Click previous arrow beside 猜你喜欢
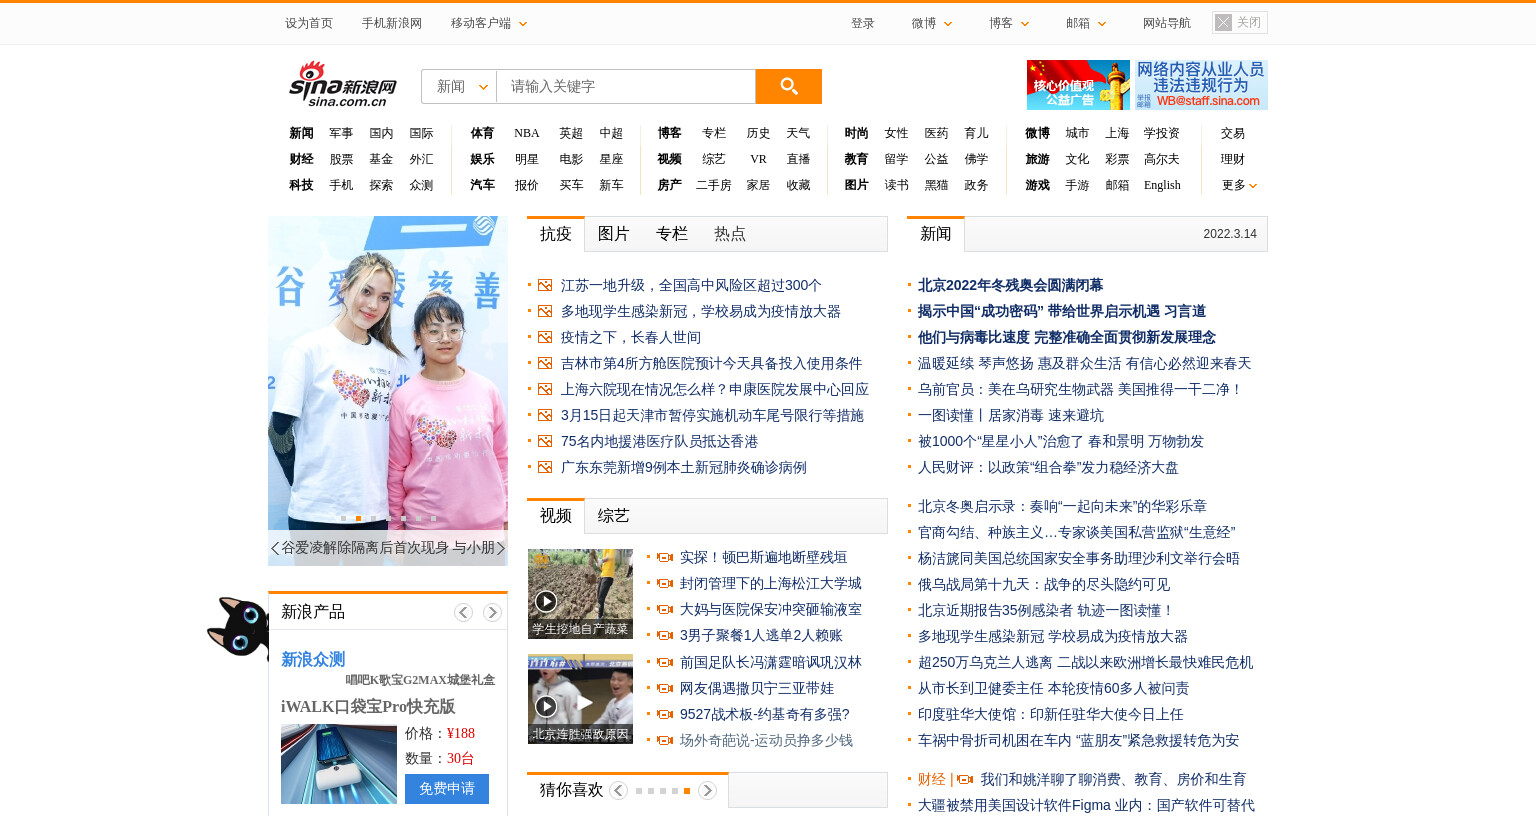This screenshot has height=816, width=1536. tap(618, 790)
